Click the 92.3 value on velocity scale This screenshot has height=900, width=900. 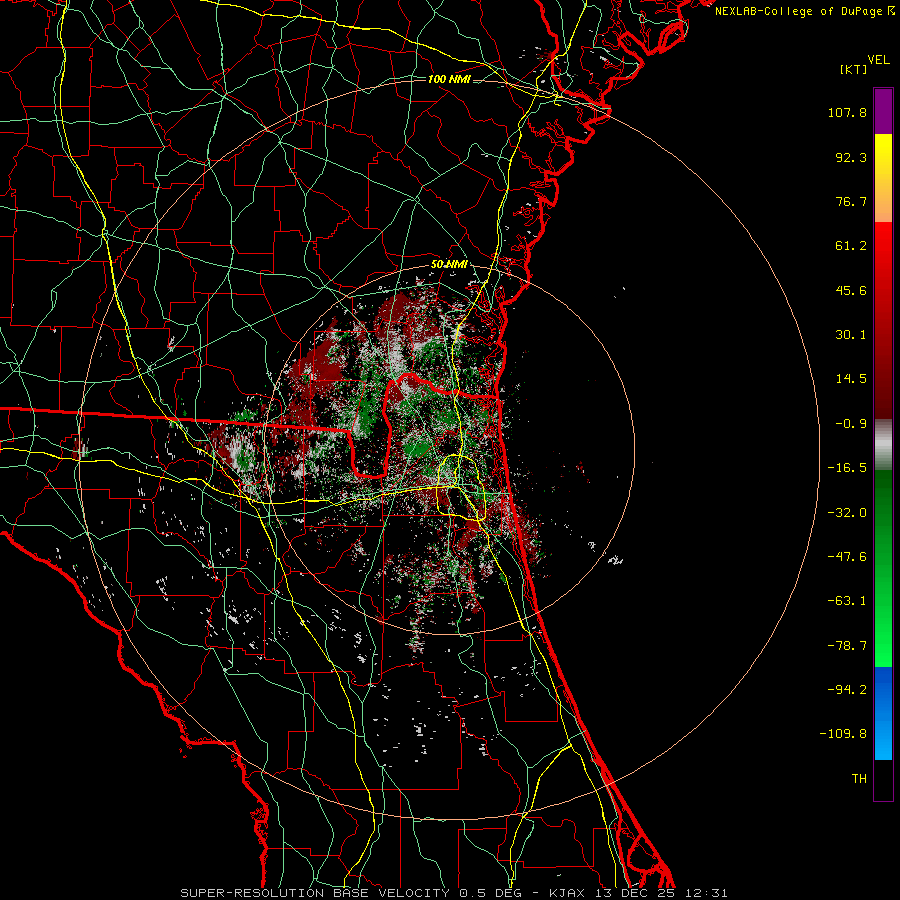(851, 157)
